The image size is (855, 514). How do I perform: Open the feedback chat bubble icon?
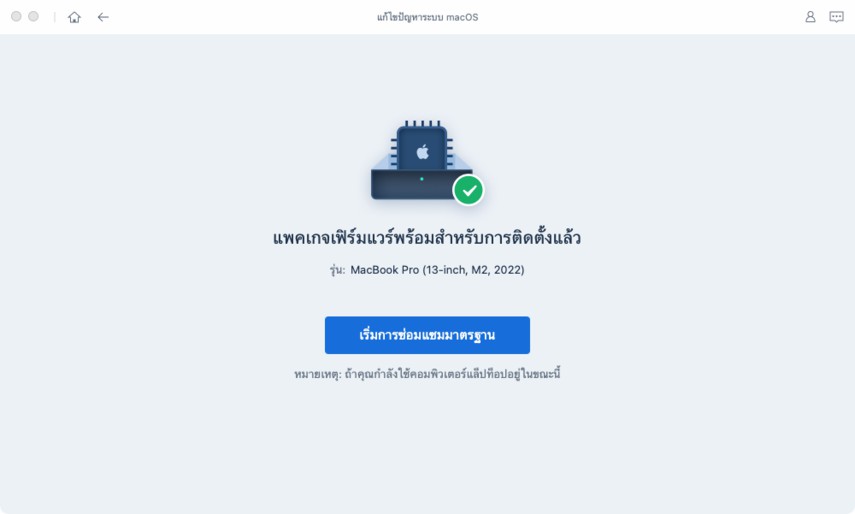836,17
